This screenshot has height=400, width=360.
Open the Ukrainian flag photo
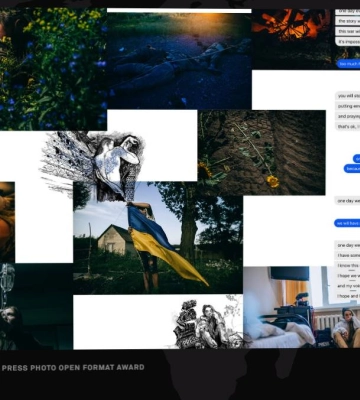[158, 238]
